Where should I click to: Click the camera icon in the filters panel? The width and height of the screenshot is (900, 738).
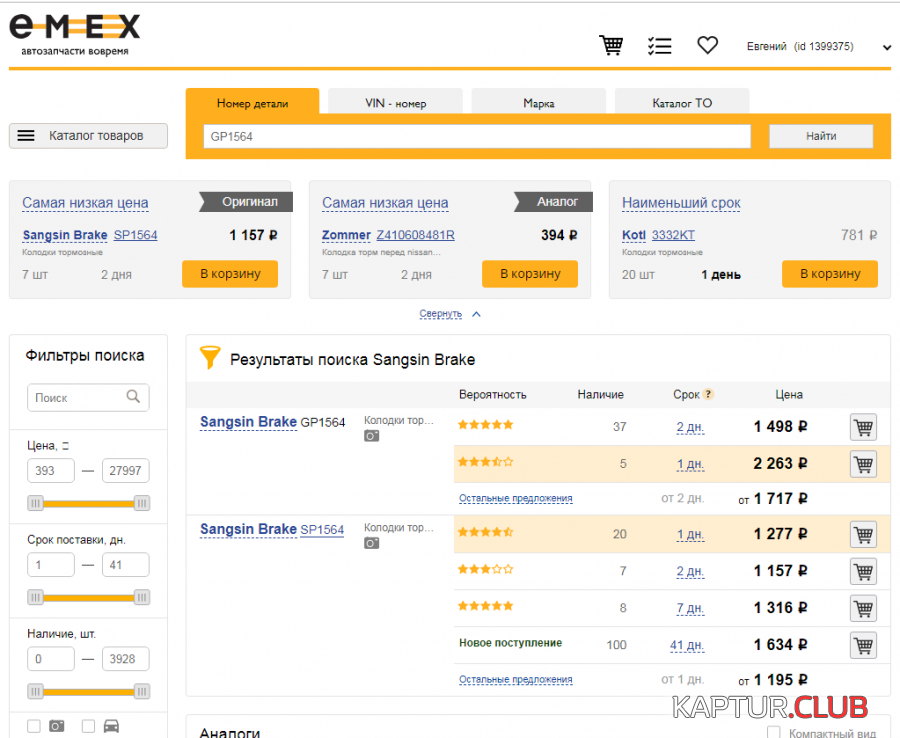(56, 726)
